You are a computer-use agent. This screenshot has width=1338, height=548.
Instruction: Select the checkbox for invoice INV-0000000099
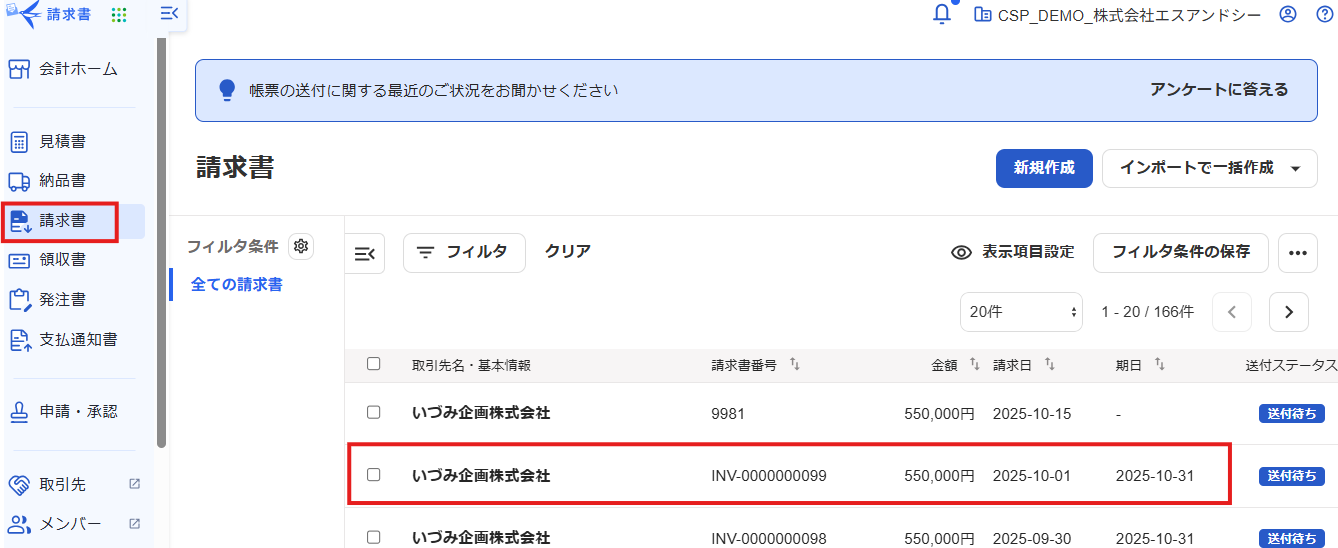tap(374, 475)
